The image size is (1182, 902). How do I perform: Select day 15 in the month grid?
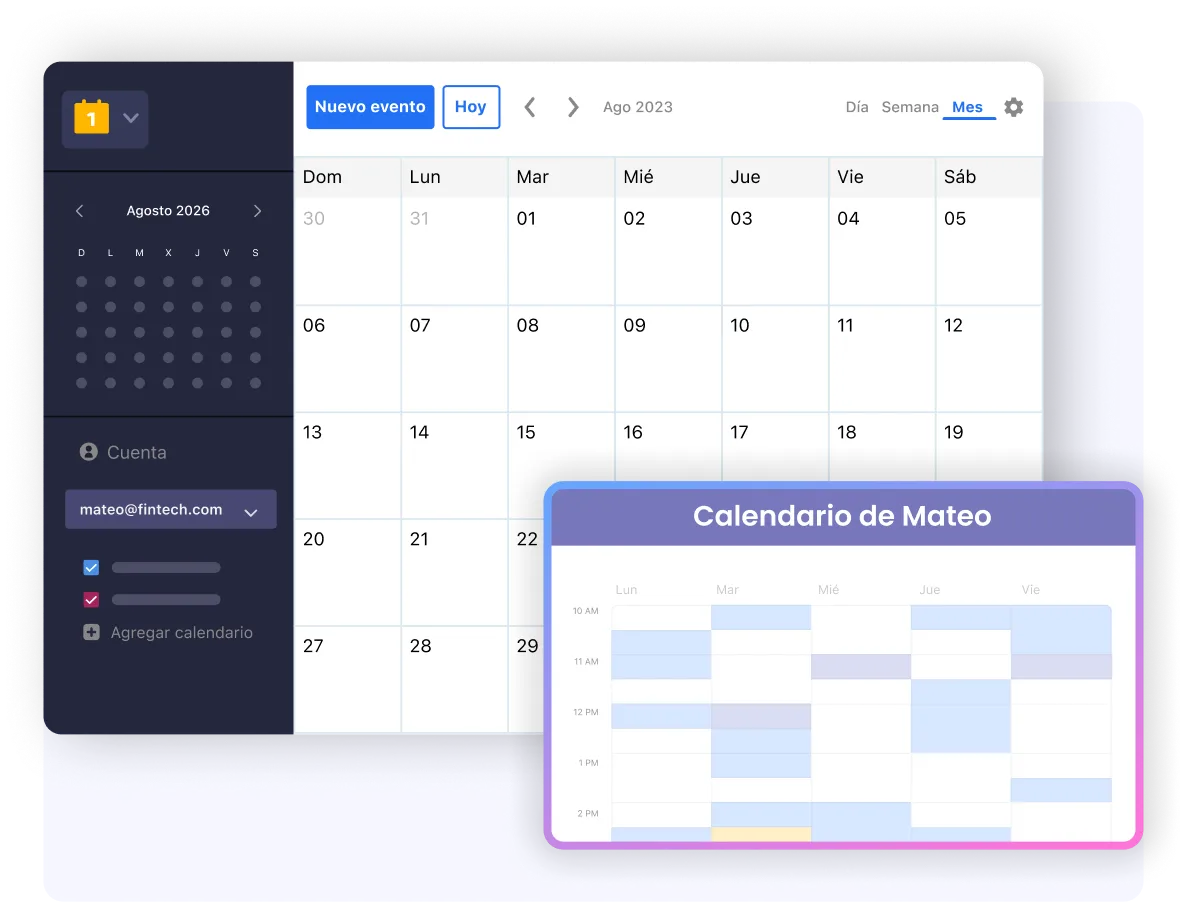[x=560, y=465]
